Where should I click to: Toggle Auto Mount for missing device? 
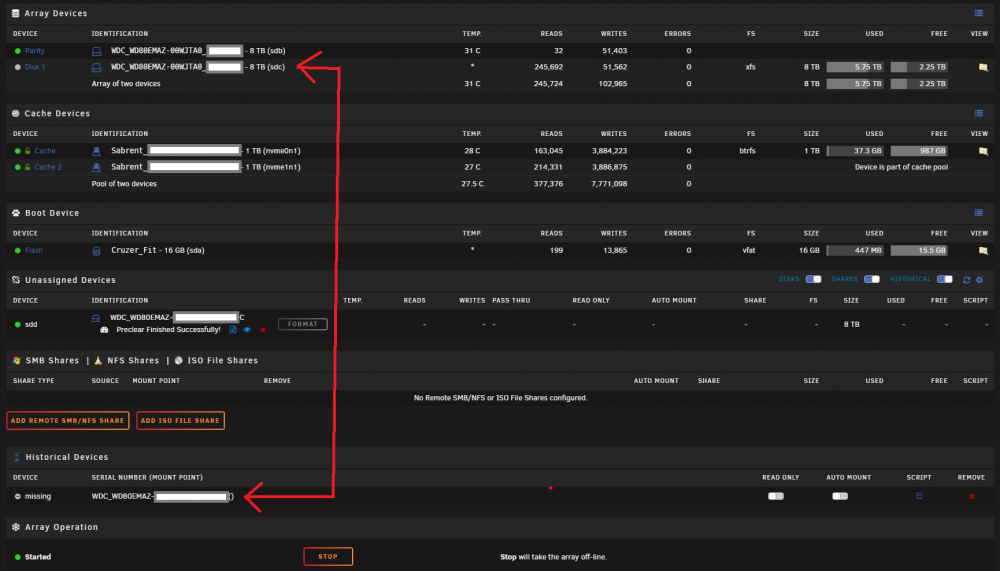[x=840, y=496]
